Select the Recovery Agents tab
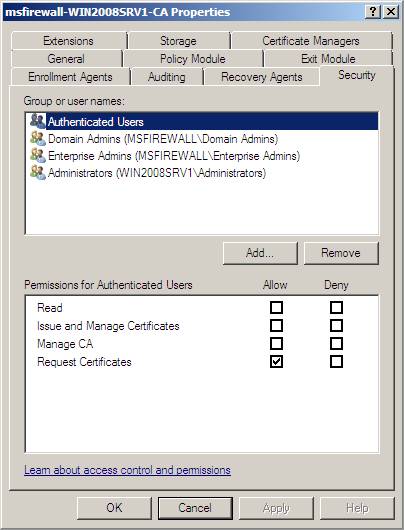Image resolution: width=404 pixels, height=530 pixels. 262,77
